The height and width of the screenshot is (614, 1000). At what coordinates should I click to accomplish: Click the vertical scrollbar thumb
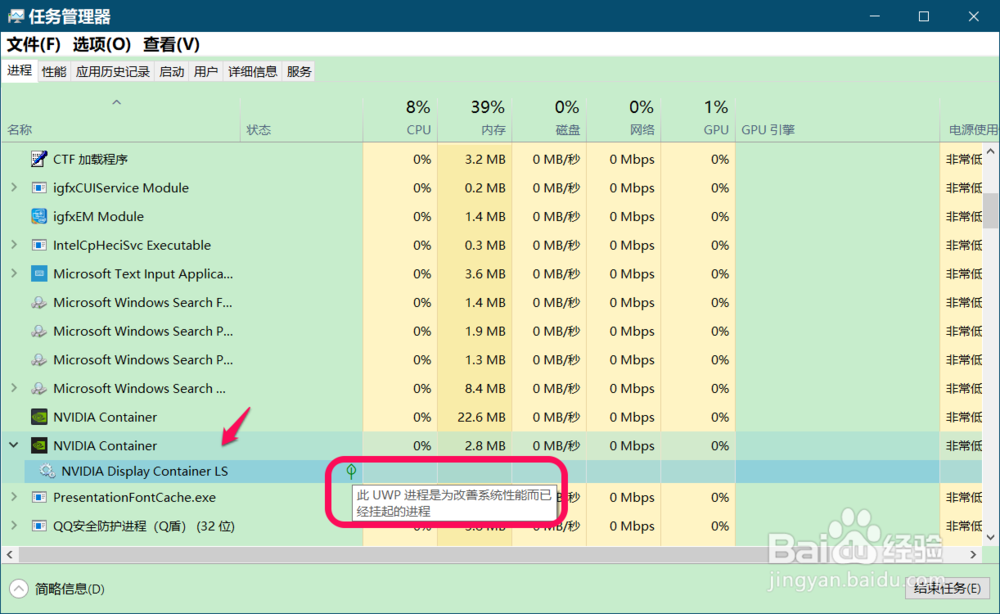click(990, 210)
